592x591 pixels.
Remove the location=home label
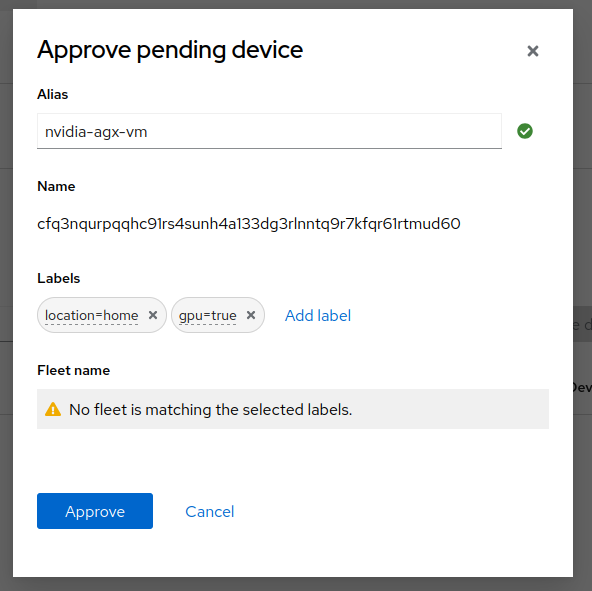pyautogui.click(x=153, y=315)
